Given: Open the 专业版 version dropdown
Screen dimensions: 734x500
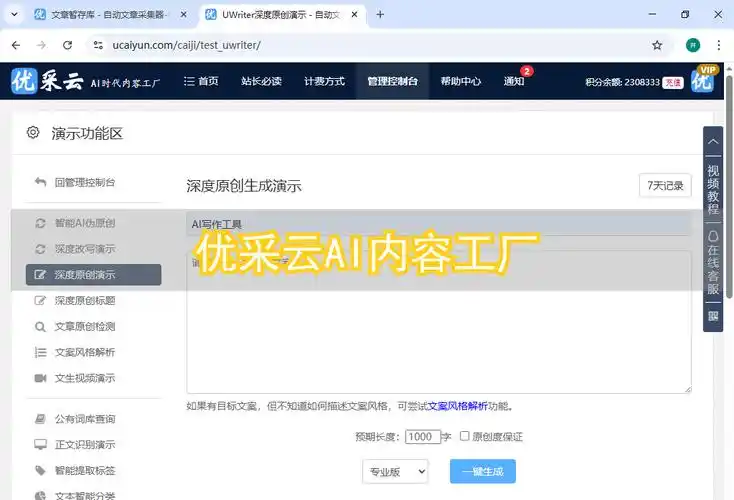Looking at the screenshot, I should click(395, 471).
